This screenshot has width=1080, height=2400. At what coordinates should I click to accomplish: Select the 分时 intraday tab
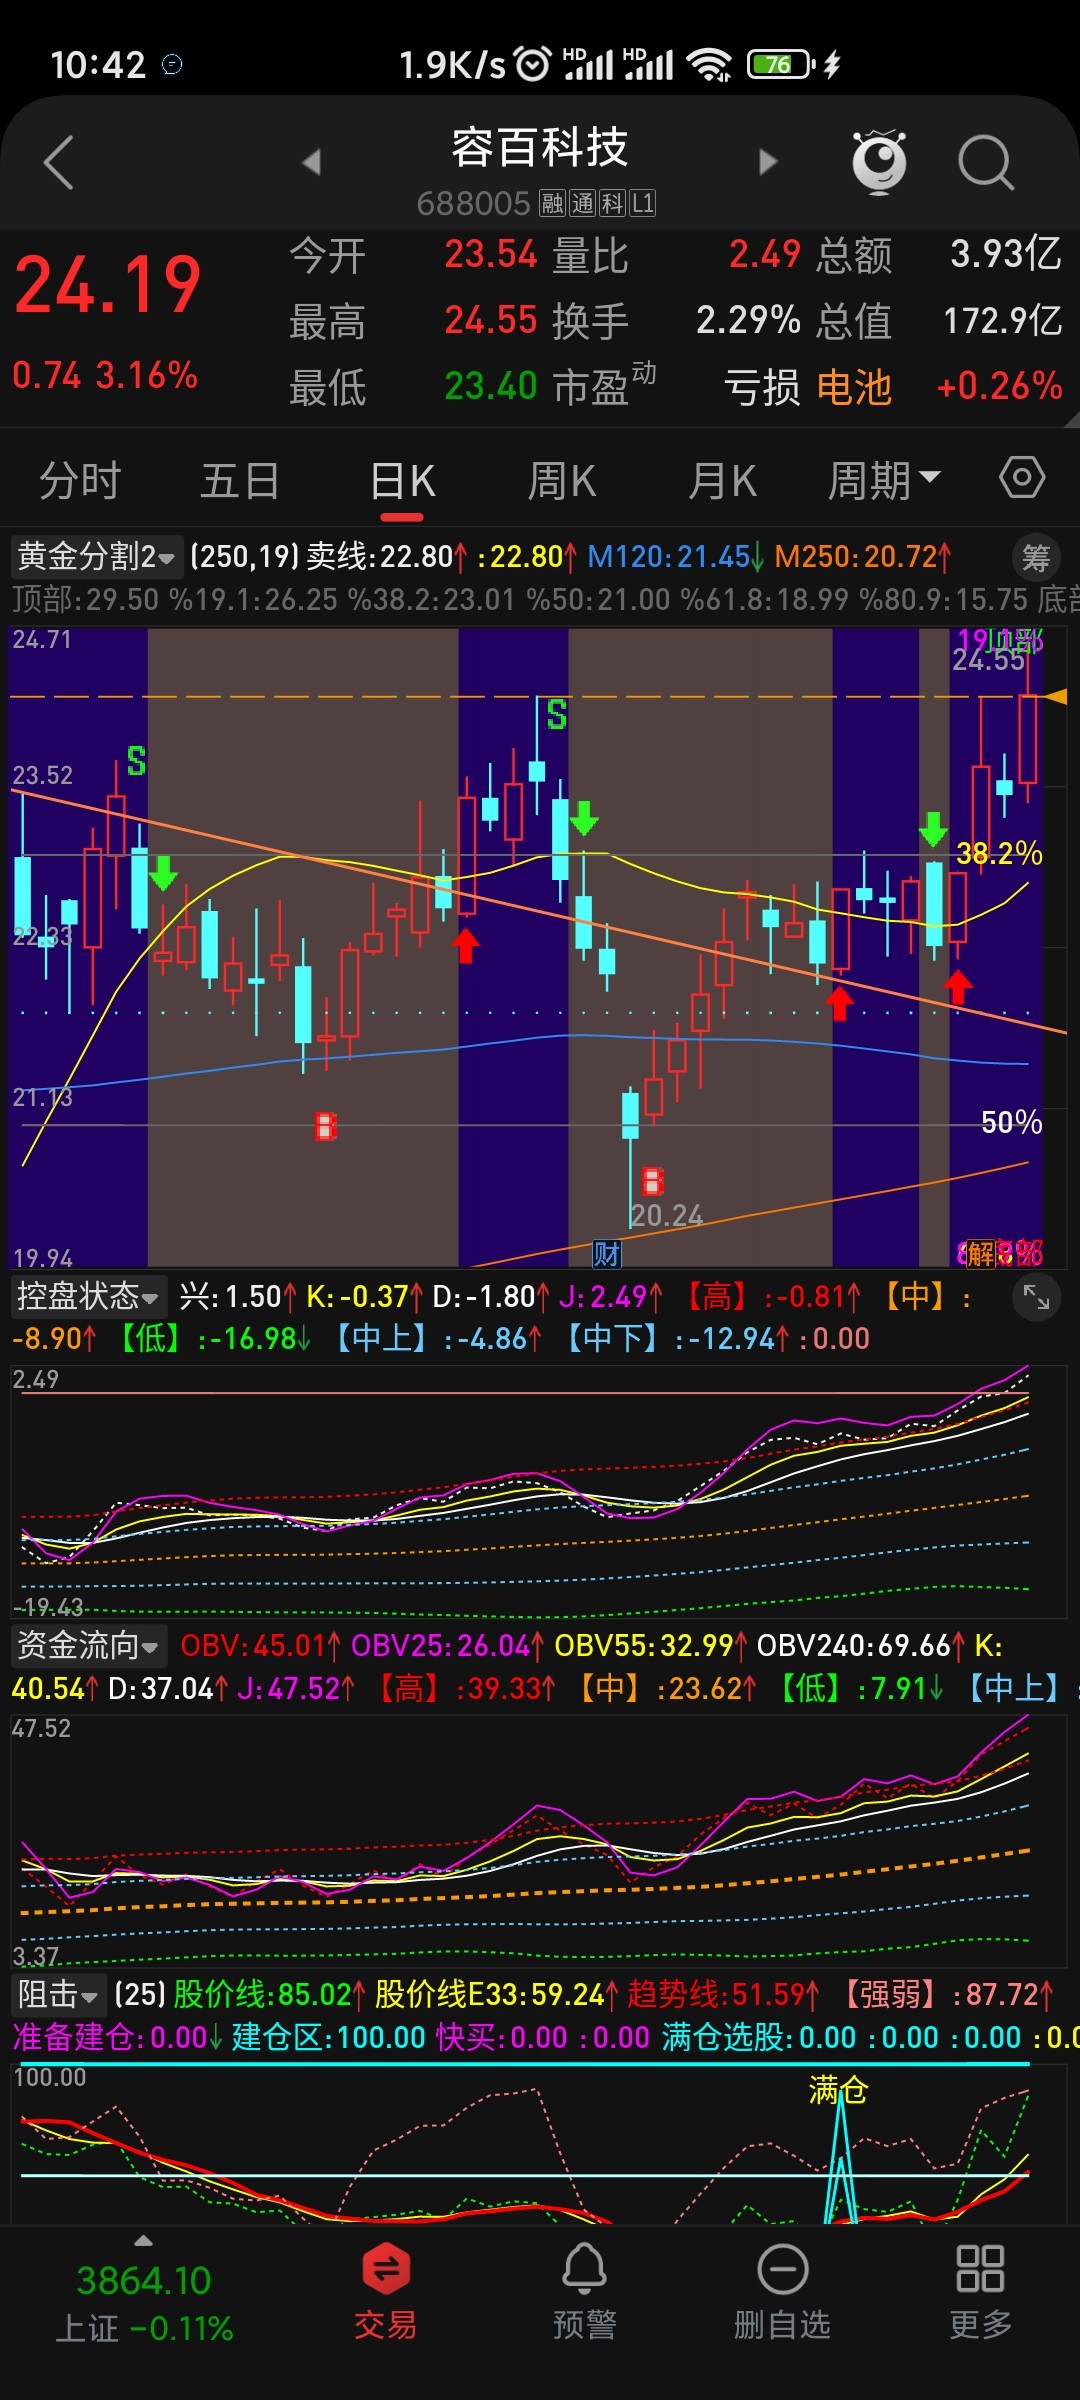[x=80, y=481]
